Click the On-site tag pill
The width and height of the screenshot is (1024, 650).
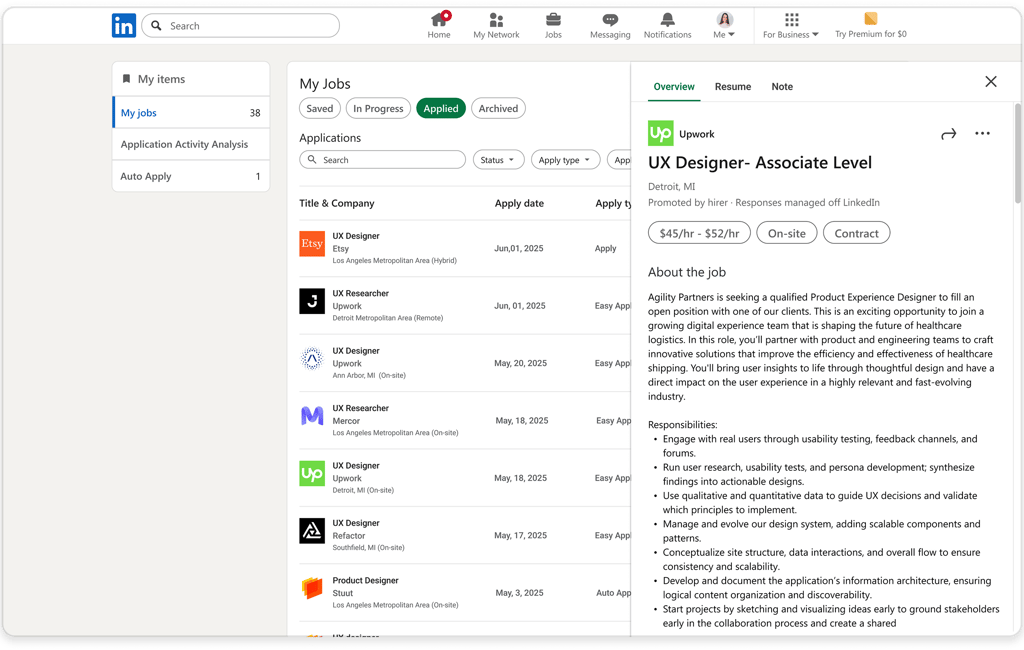(x=786, y=233)
